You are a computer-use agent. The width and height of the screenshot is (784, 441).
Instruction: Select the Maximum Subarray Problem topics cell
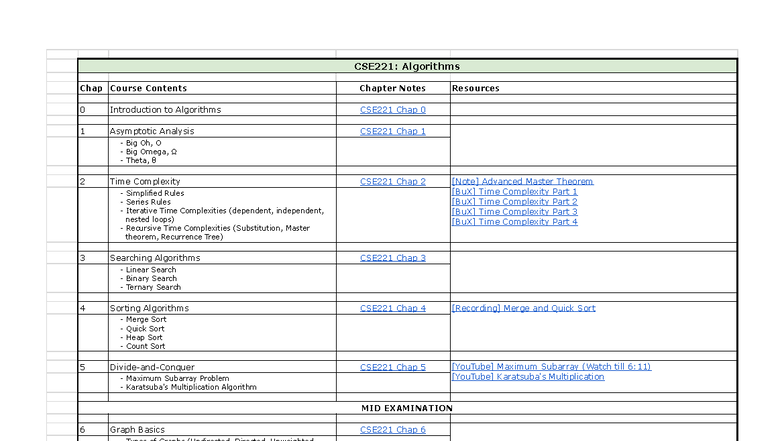click(x=222, y=382)
